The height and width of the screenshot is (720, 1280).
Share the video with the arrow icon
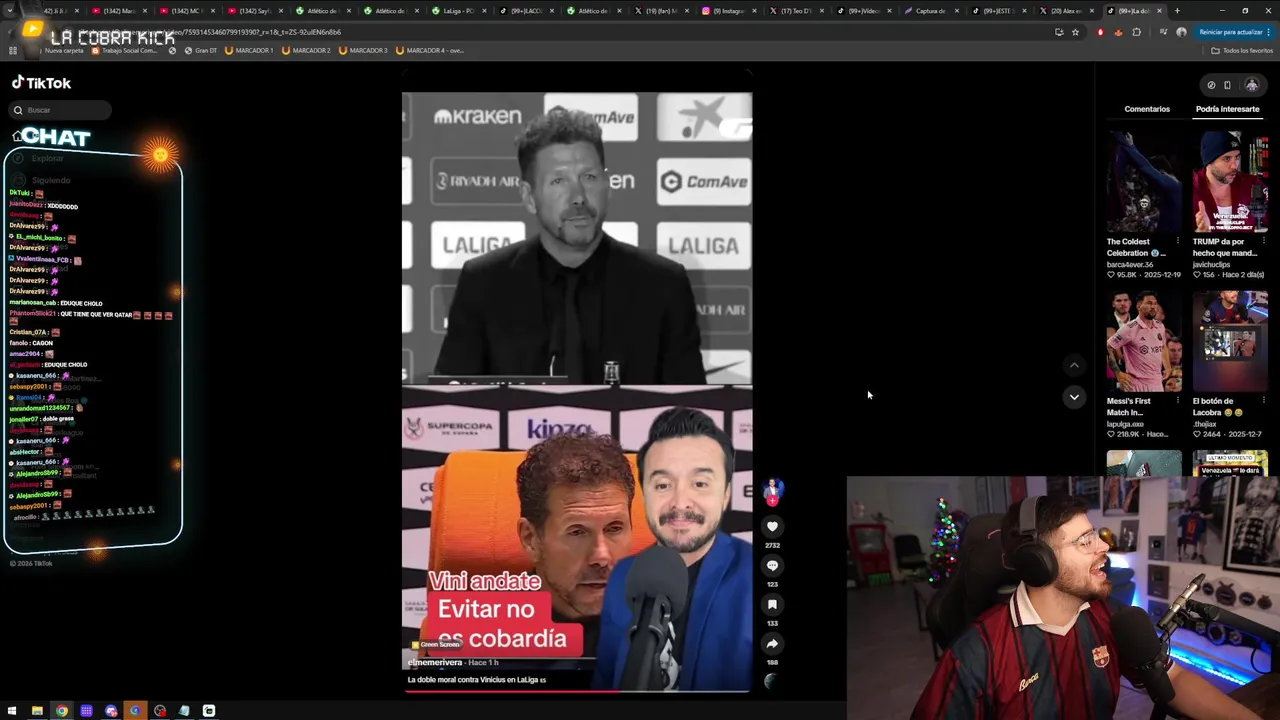click(772, 643)
